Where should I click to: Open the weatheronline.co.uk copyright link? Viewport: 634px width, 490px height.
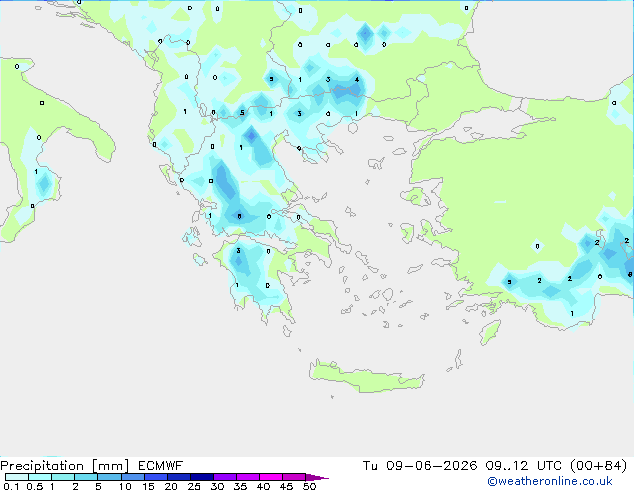[x=550, y=481]
